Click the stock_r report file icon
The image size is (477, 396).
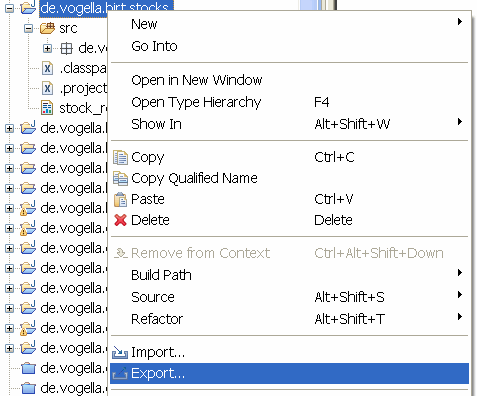click(47, 108)
